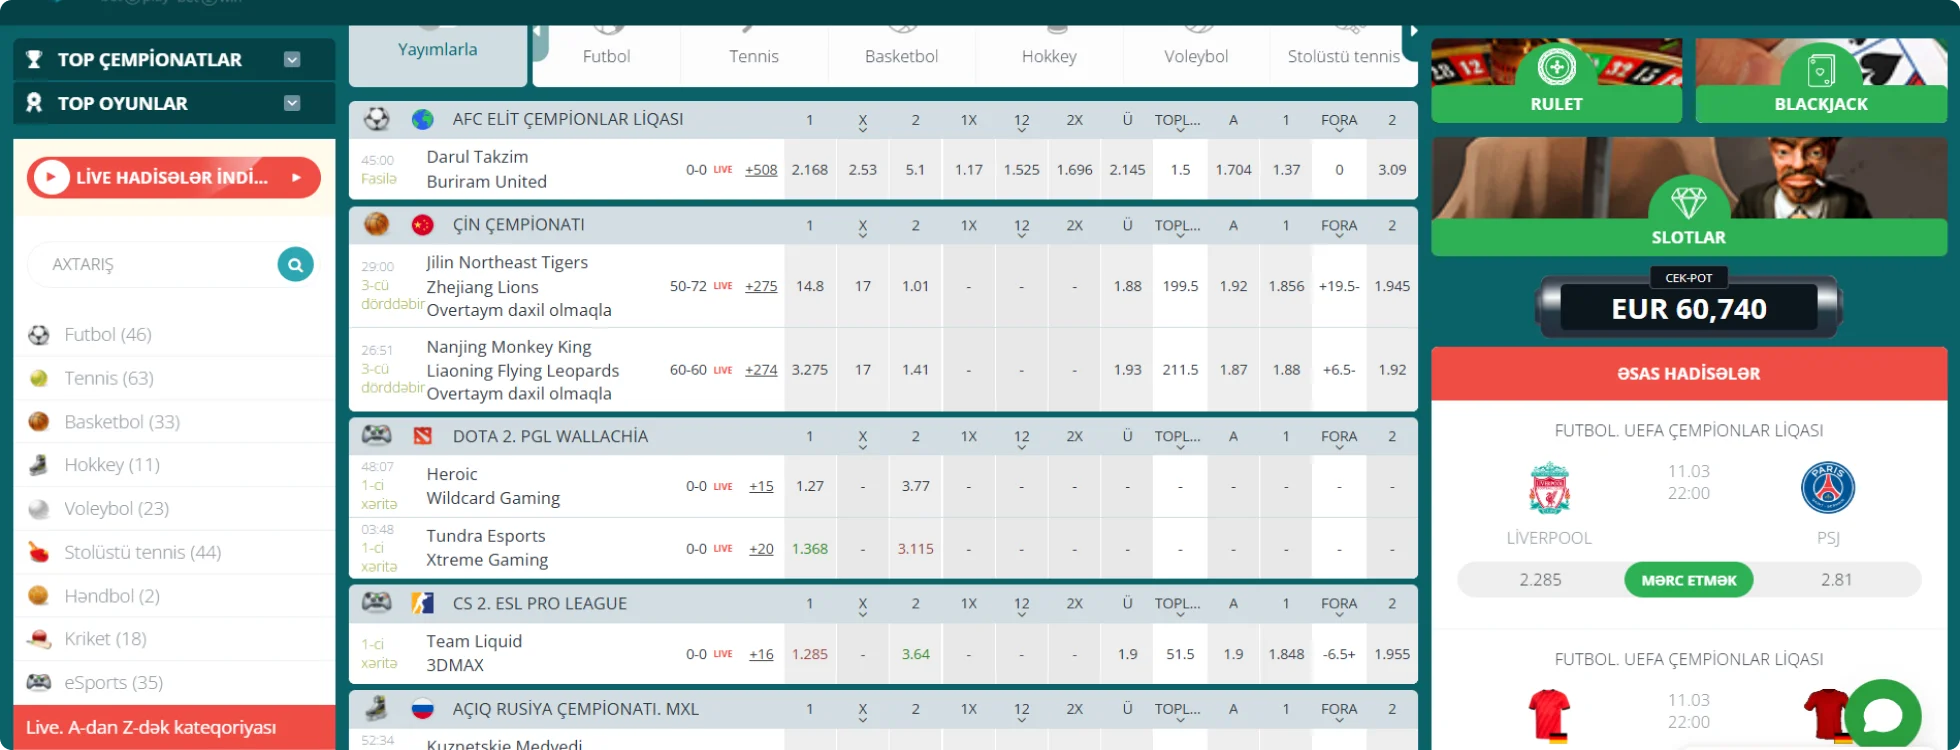
Task: Click the PSJ club crest
Action: point(1828,488)
